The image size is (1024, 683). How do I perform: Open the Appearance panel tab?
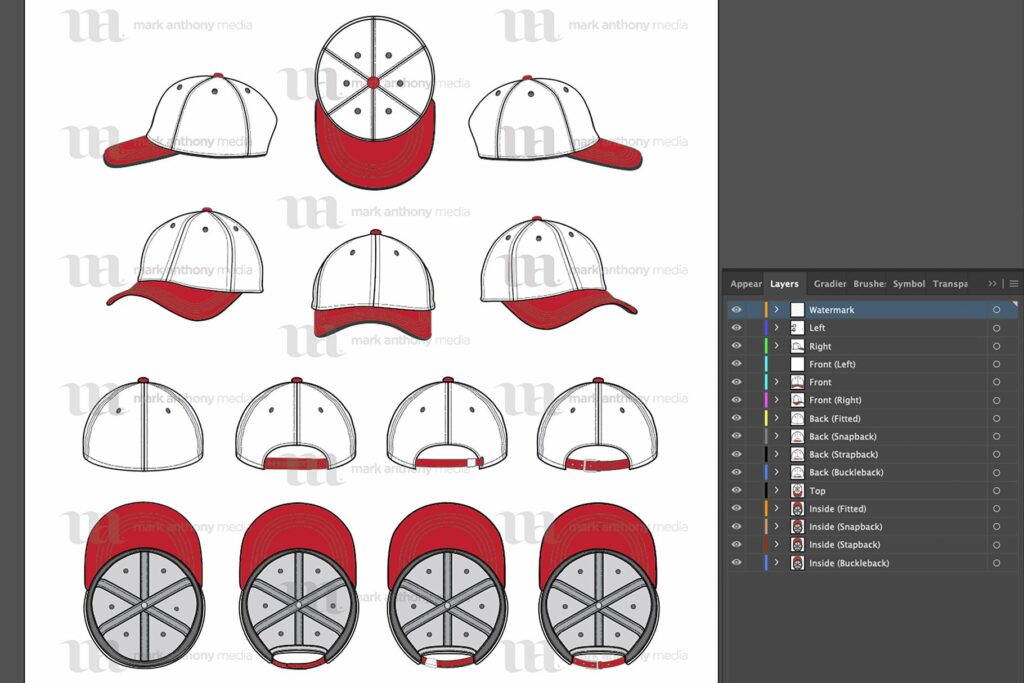coord(745,283)
